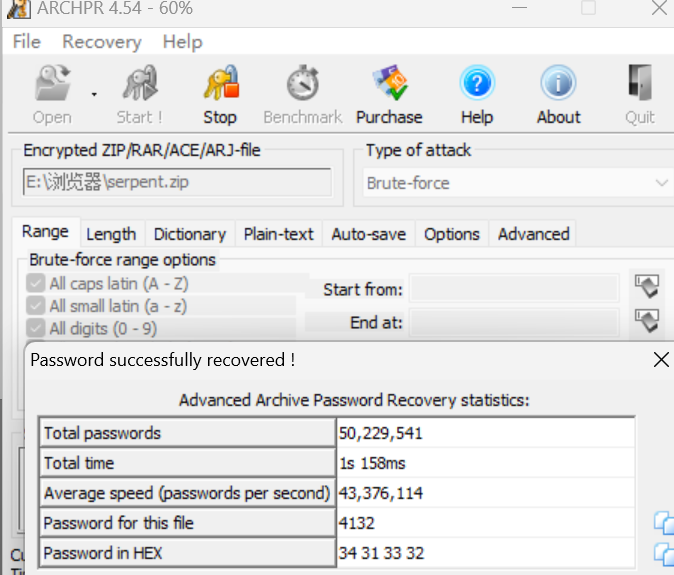This screenshot has width=674, height=575.
Task: Toggle All small latin (a - z) checkbox
Action: [x=36, y=306]
